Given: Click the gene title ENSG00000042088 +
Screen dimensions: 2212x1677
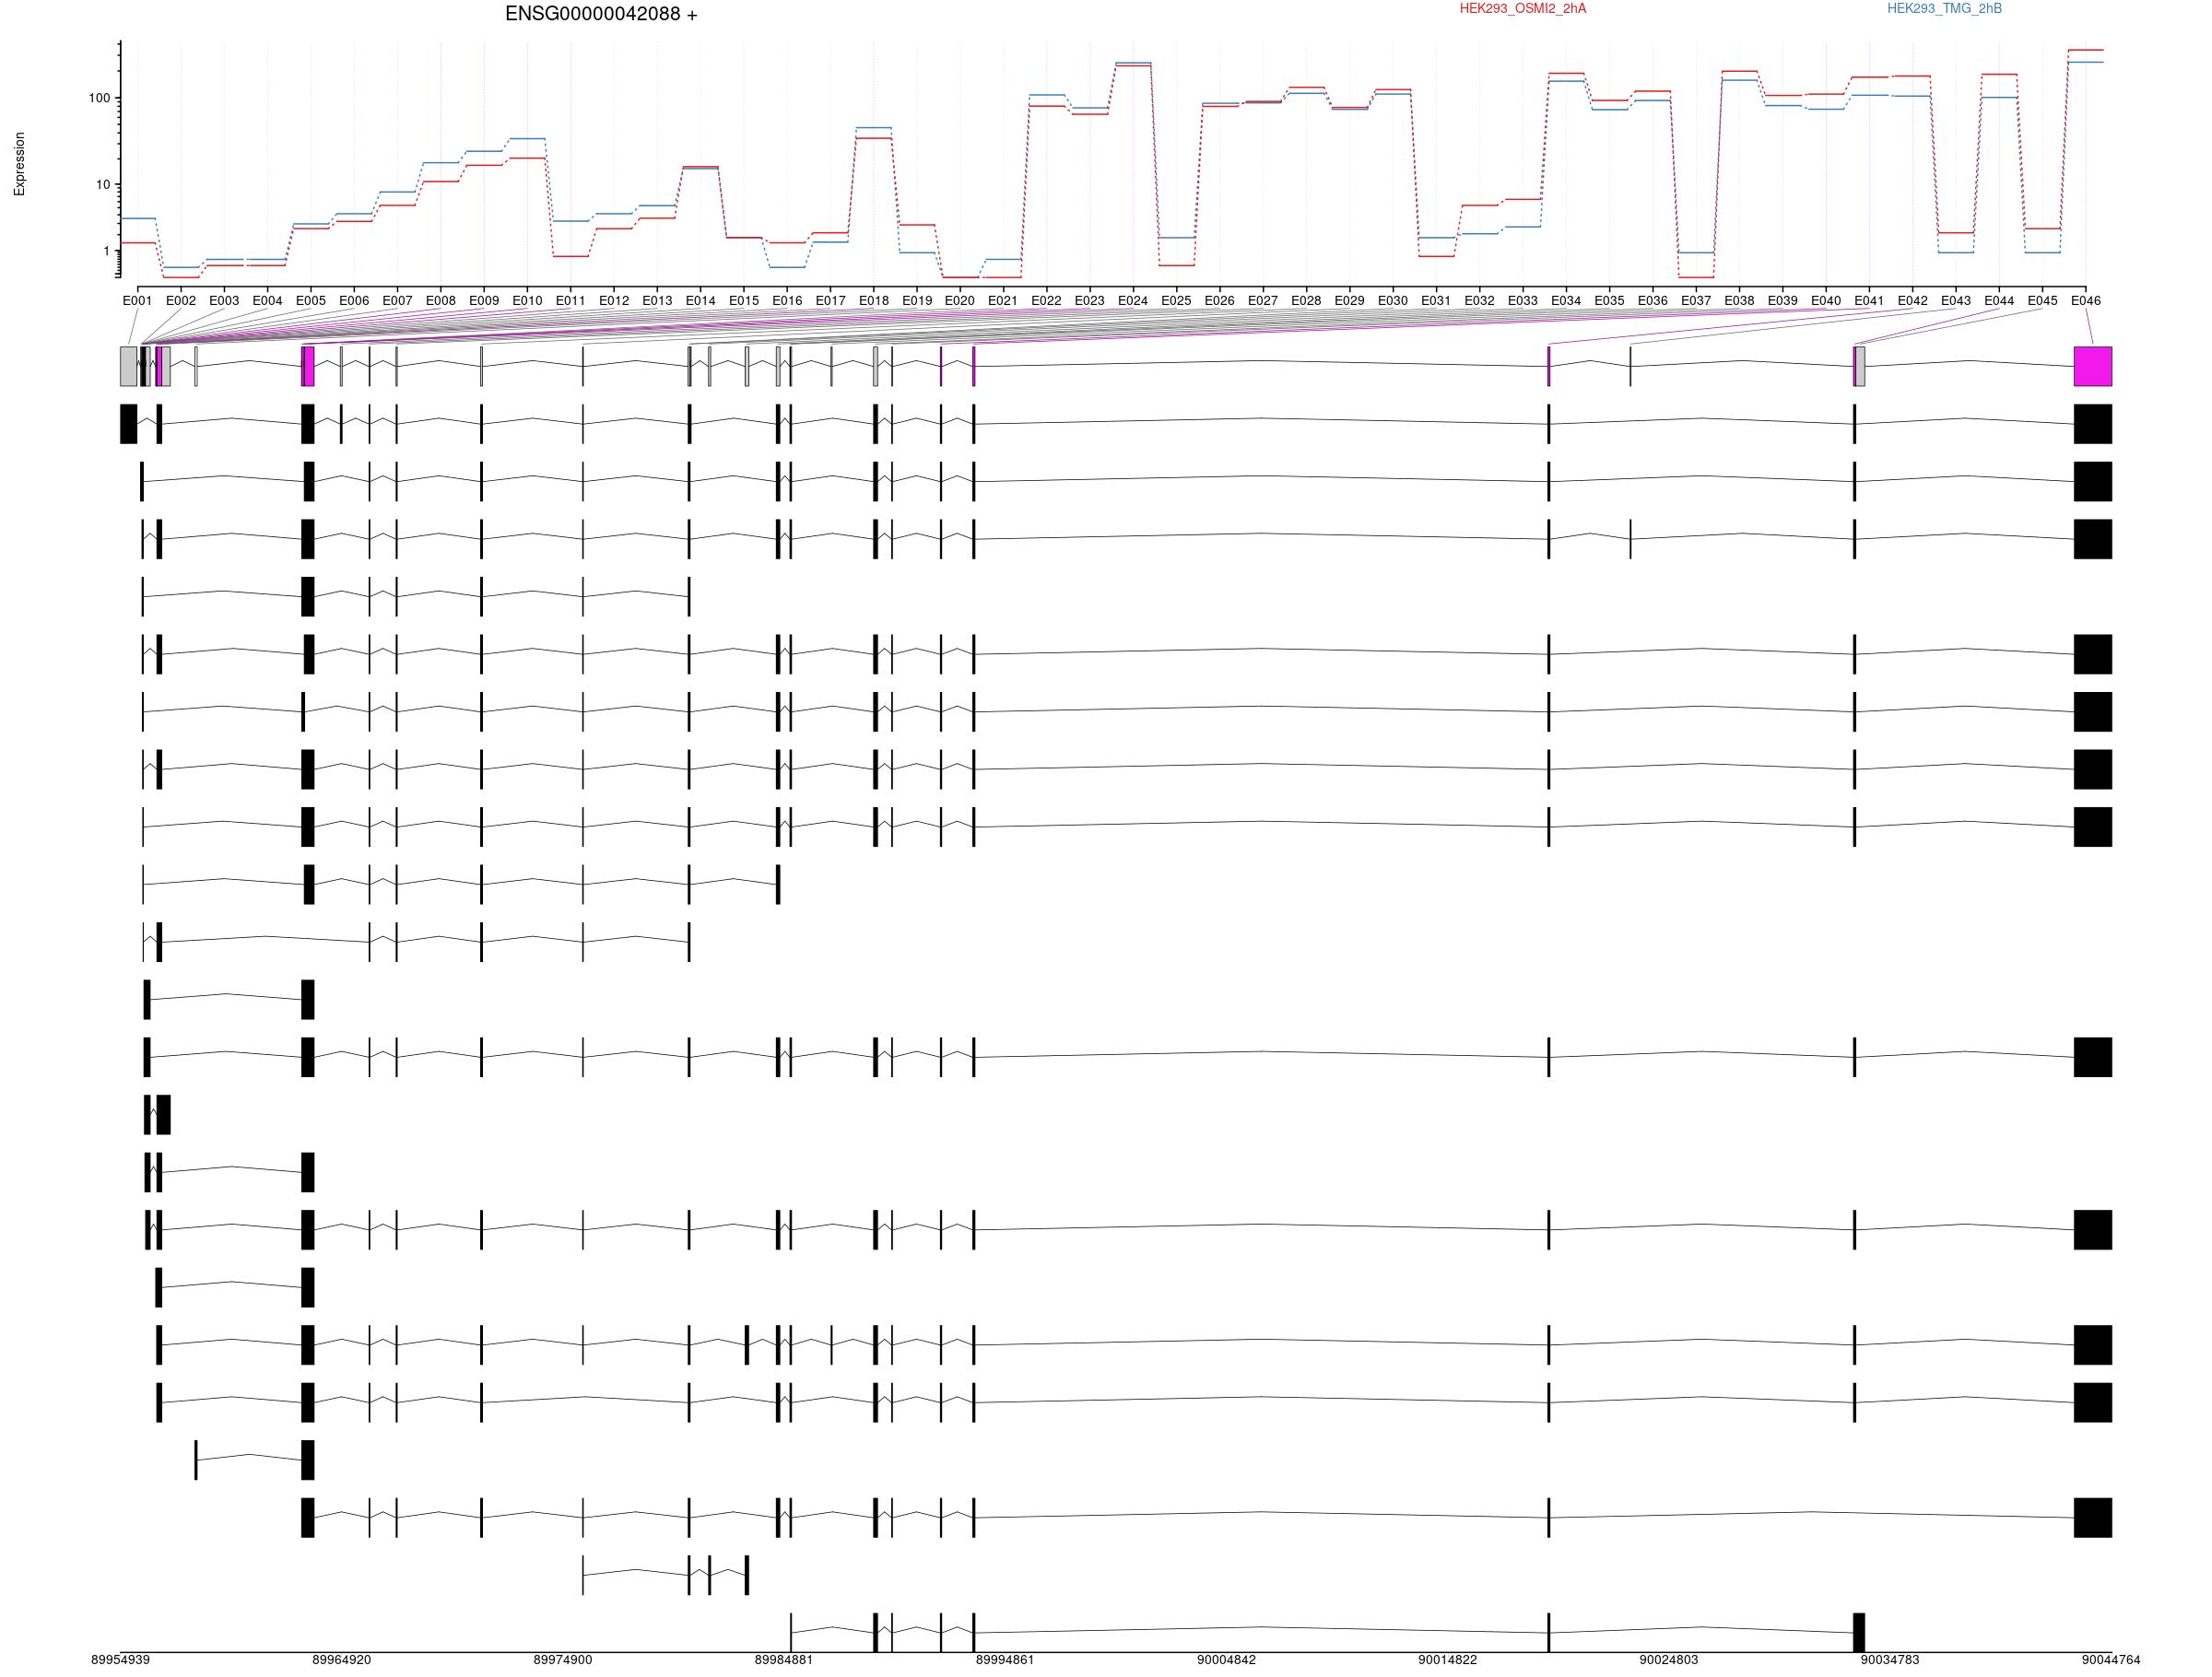Looking at the screenshot, I should (601, 14).
